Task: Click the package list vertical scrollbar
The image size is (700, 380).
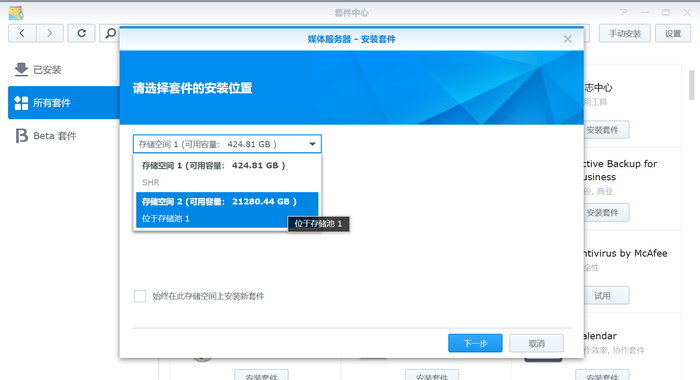Action: (x=692, y=85)
